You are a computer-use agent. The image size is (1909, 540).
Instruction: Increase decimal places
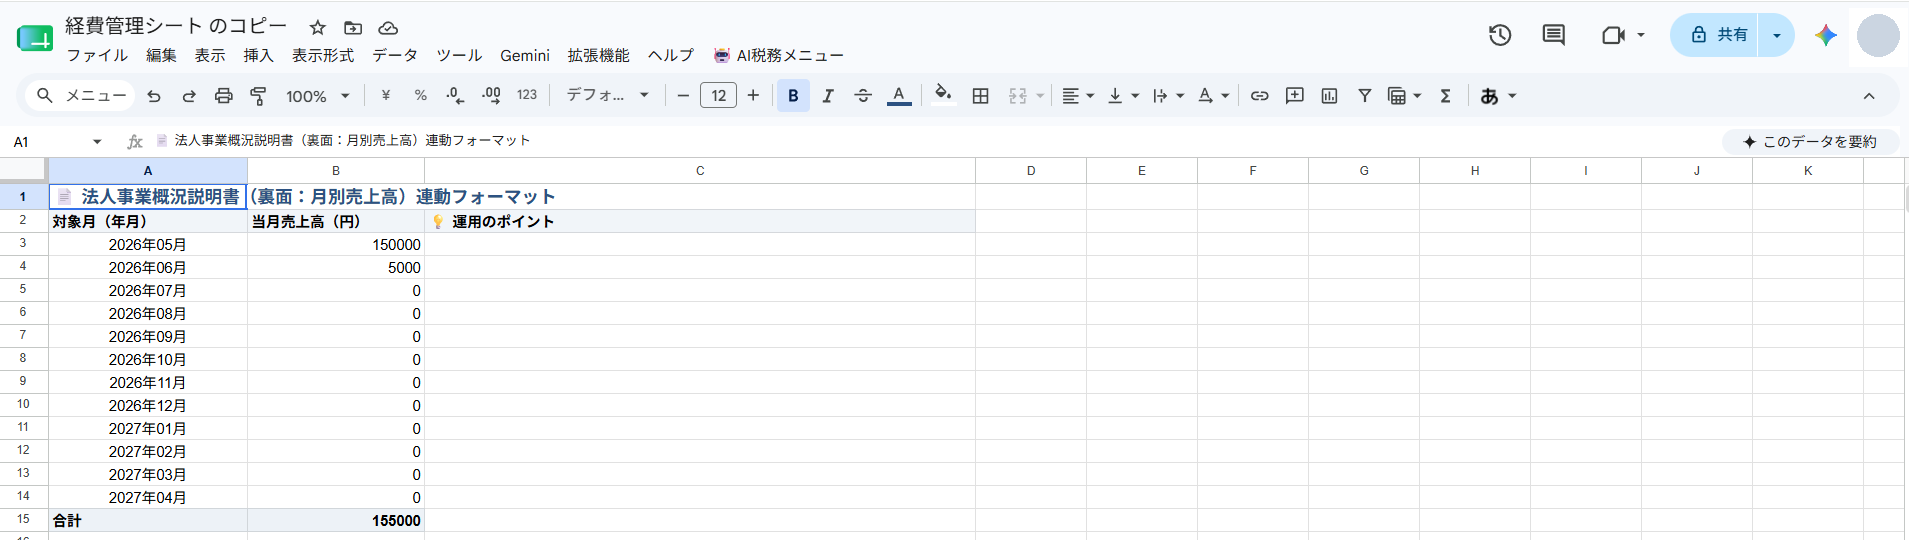pyautogui.click(x=491, y=96)
